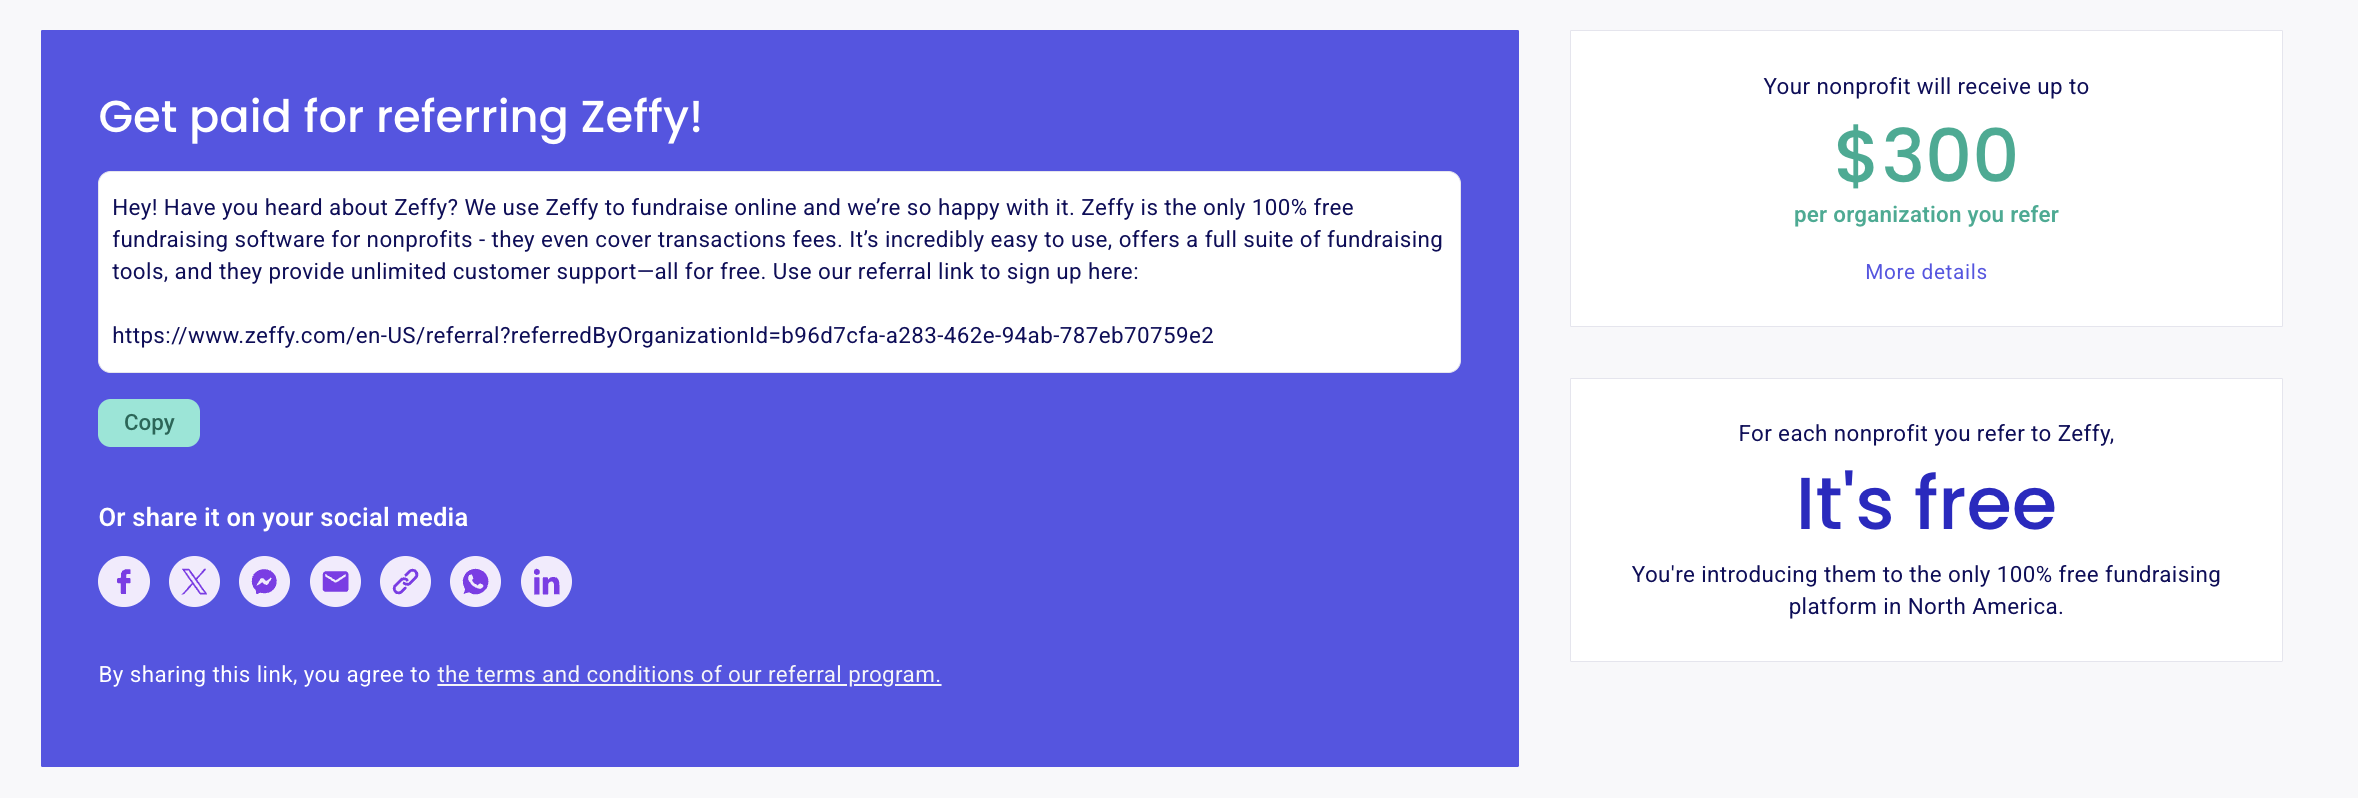Send referral via Messenger icon
Image resolution: width=2358 pixels, height=798 pixels.
(x=265, y=581)
